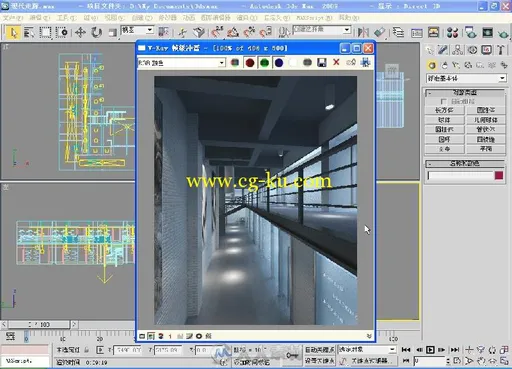Collapse the Name and Color rollout
This screenshot has height=369, width=512.
pyautogui.click(x=465, y=163)
